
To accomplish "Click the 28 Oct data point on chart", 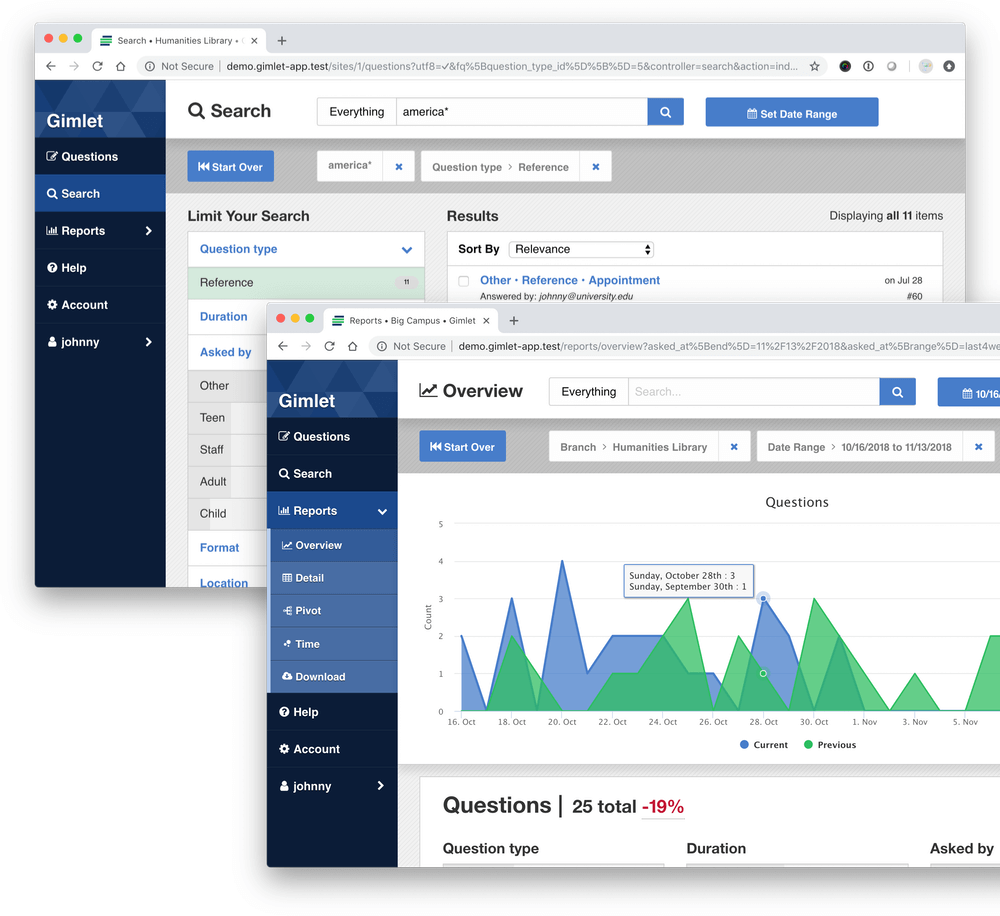I will coord(763,598).
